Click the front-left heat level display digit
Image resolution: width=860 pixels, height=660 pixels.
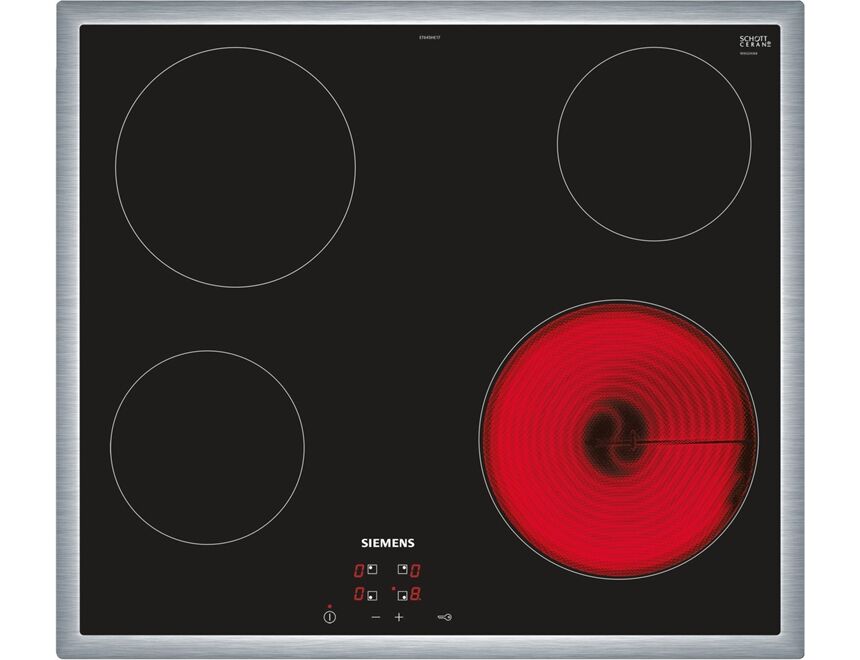[358, 595]
